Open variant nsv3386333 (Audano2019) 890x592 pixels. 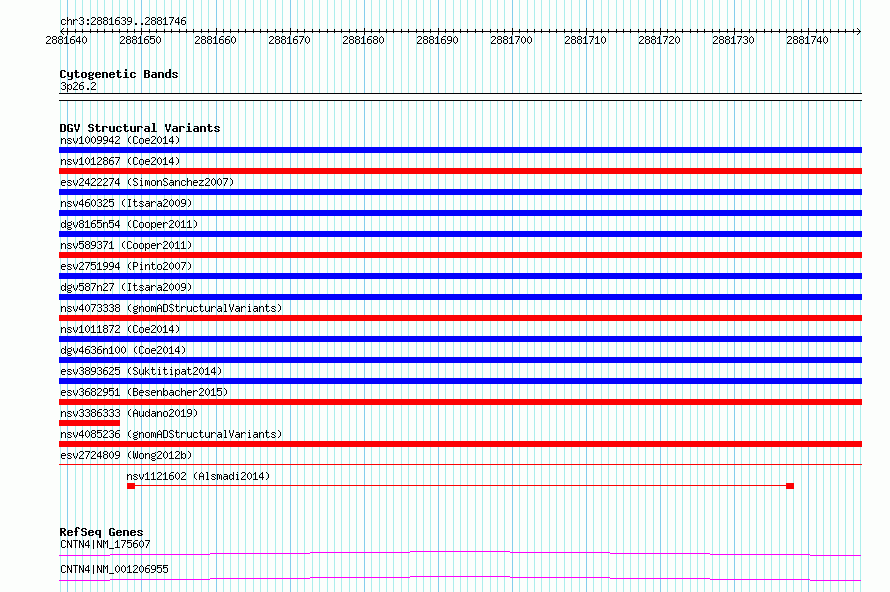pyautogui.click(x=129, y=413)
